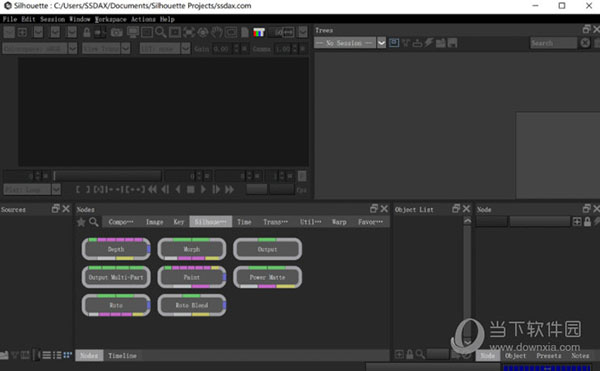Screen dimensions: 600x371
Task: Expand the playback loop mode dropdown
Action: (x=56, y=189)
